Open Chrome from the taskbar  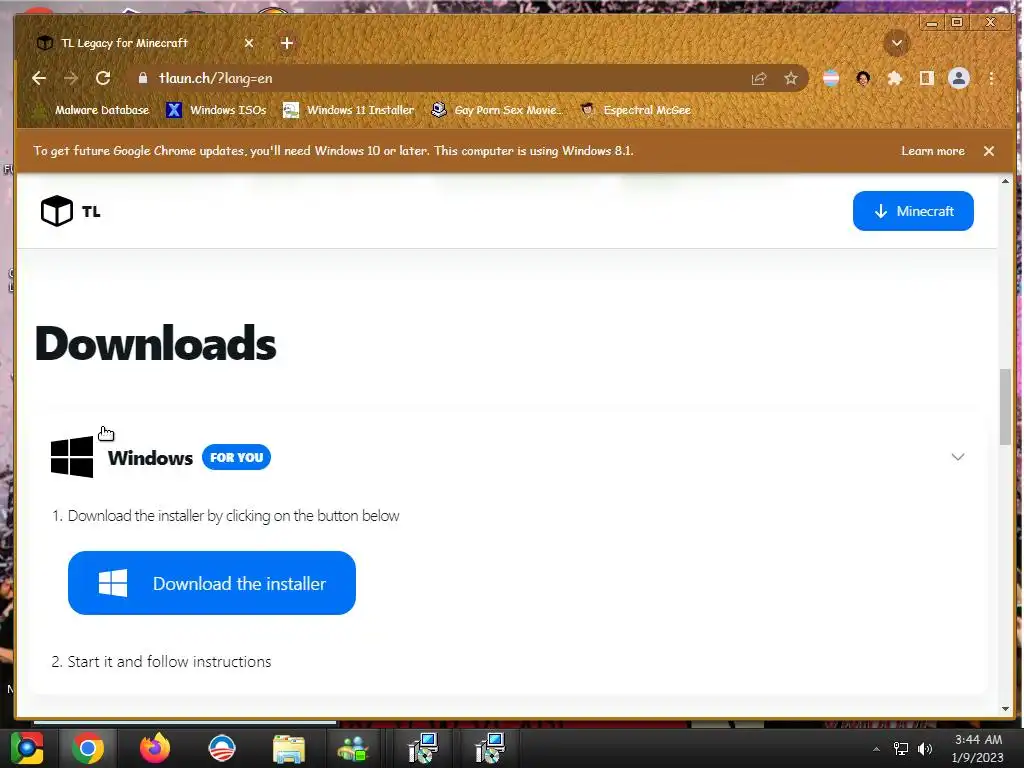88,748
